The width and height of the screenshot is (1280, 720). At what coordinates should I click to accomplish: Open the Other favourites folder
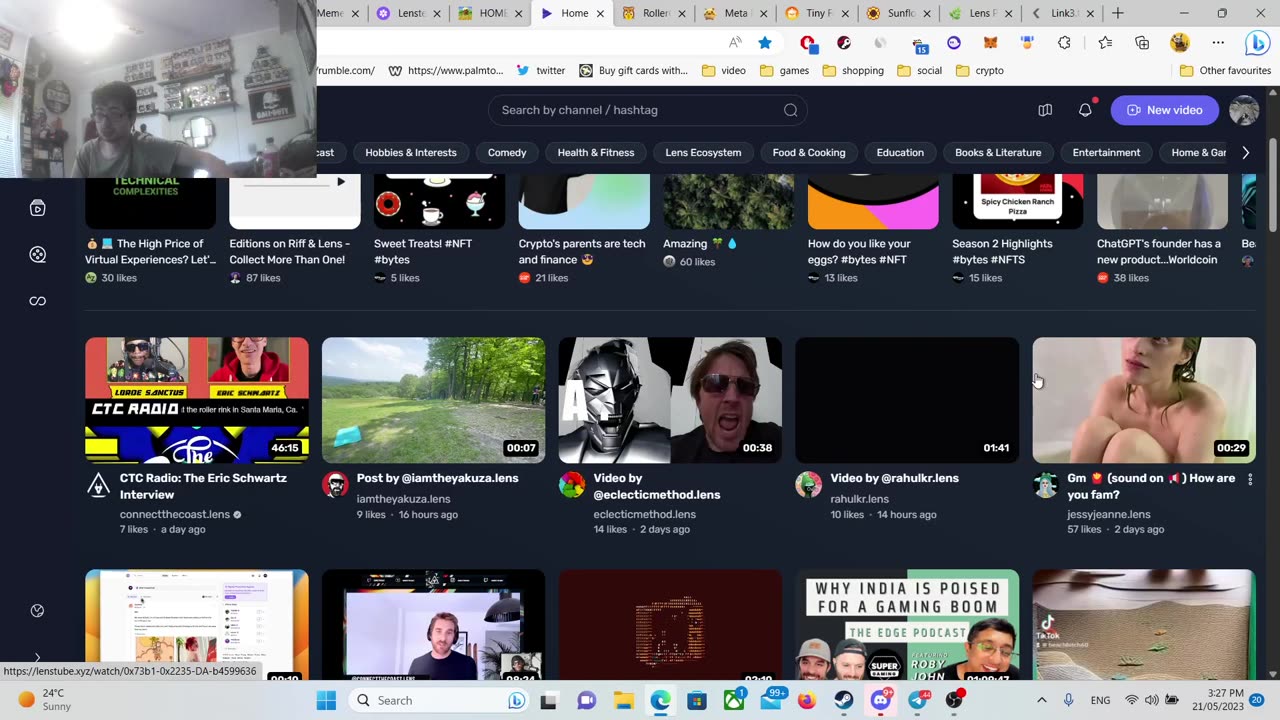(x=1225, y=71)
